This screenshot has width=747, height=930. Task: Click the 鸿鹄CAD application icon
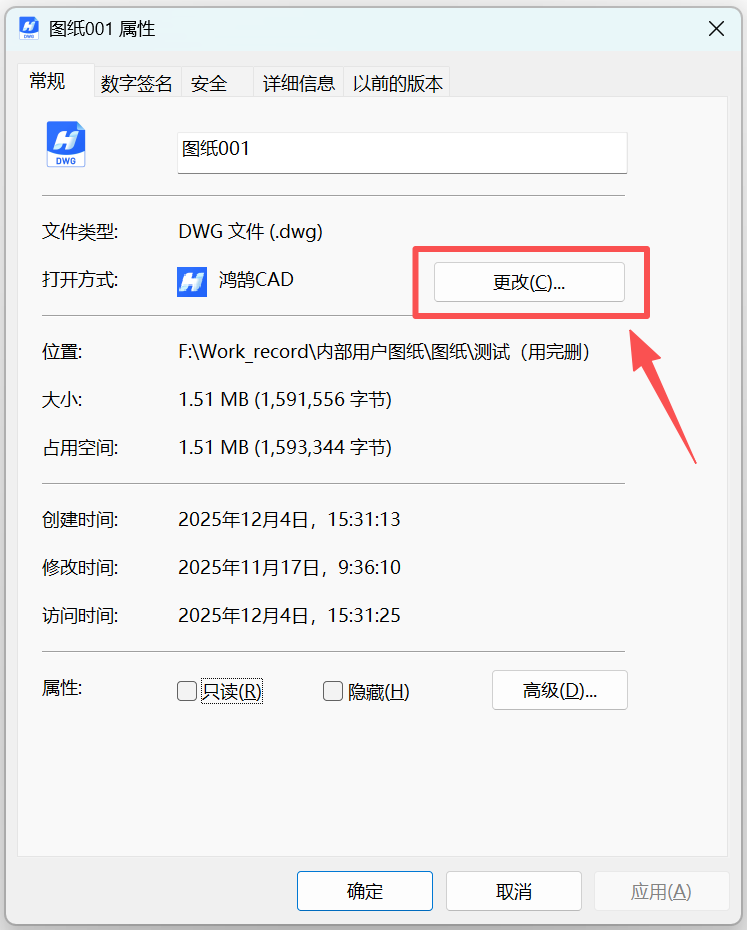(x=192, y=281)
